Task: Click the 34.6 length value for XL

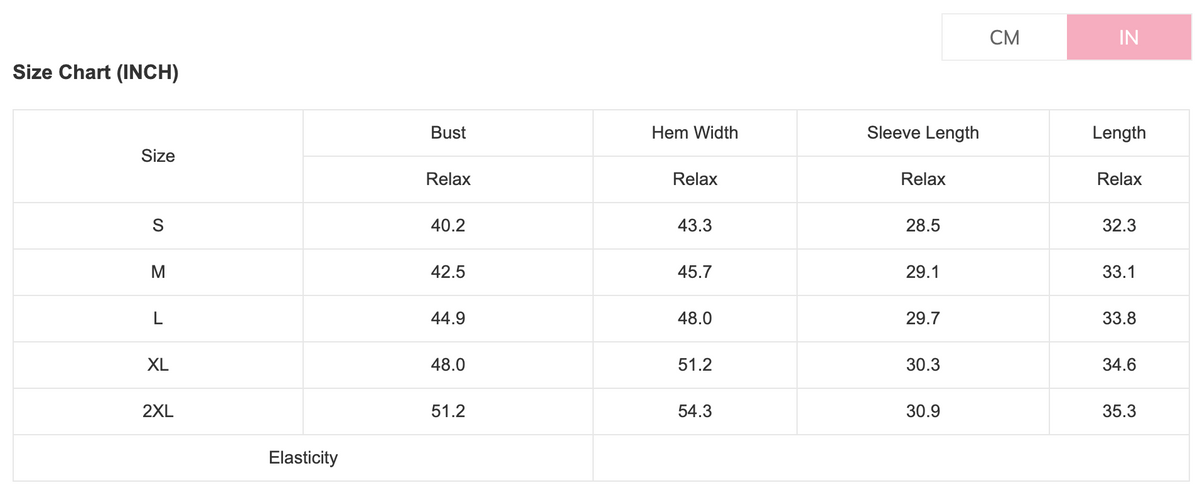Action: coord(1119,365)
